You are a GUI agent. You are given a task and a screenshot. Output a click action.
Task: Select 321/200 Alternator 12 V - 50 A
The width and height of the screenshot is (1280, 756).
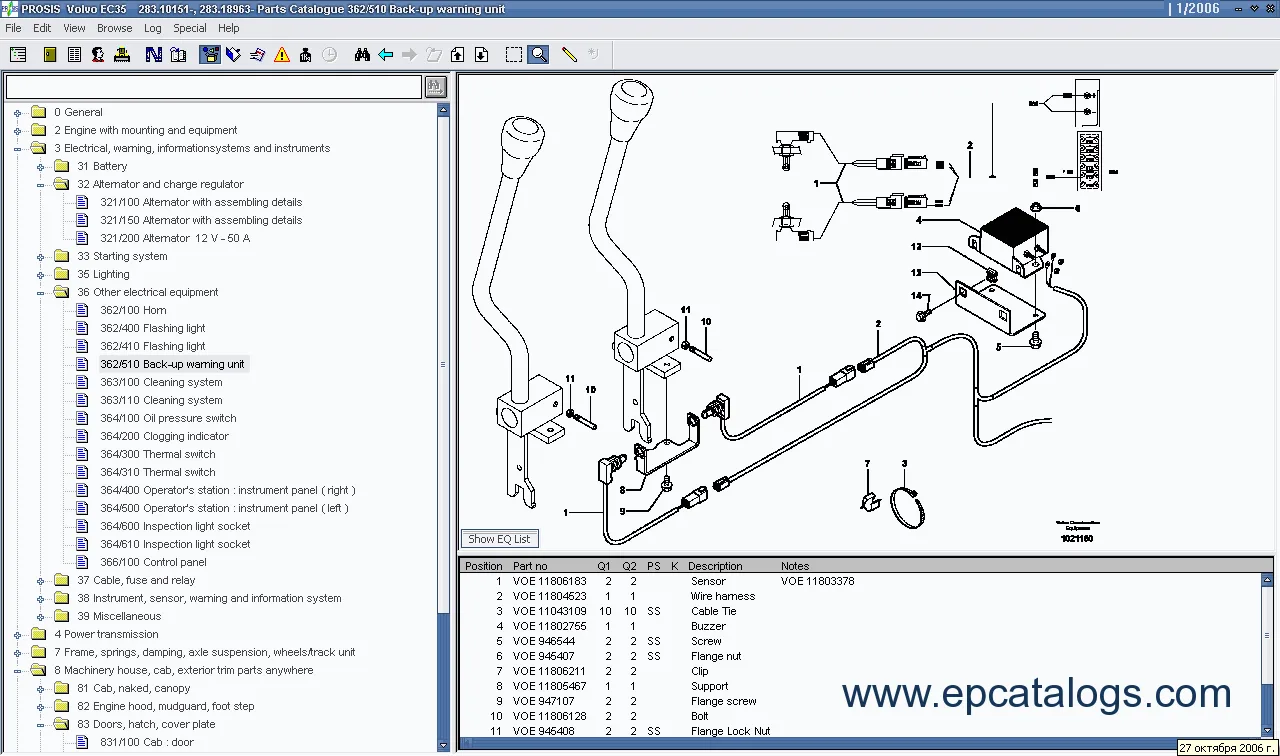tap(175, 238)
